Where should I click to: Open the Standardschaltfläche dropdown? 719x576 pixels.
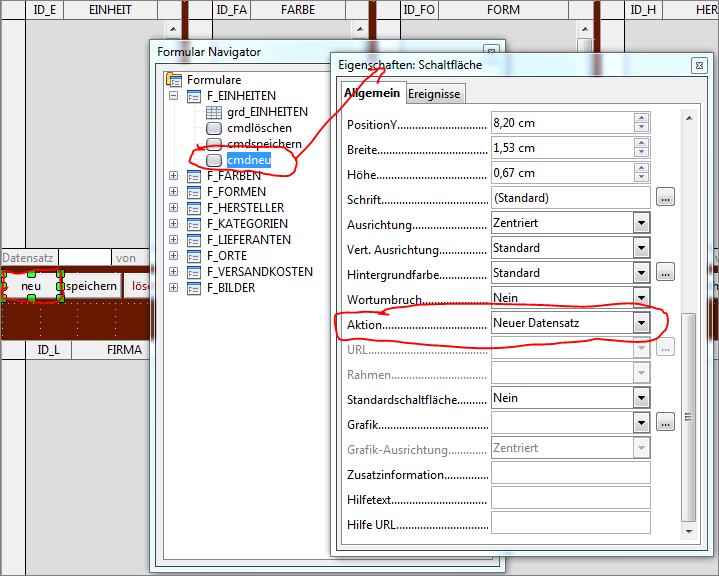[642, 398]
